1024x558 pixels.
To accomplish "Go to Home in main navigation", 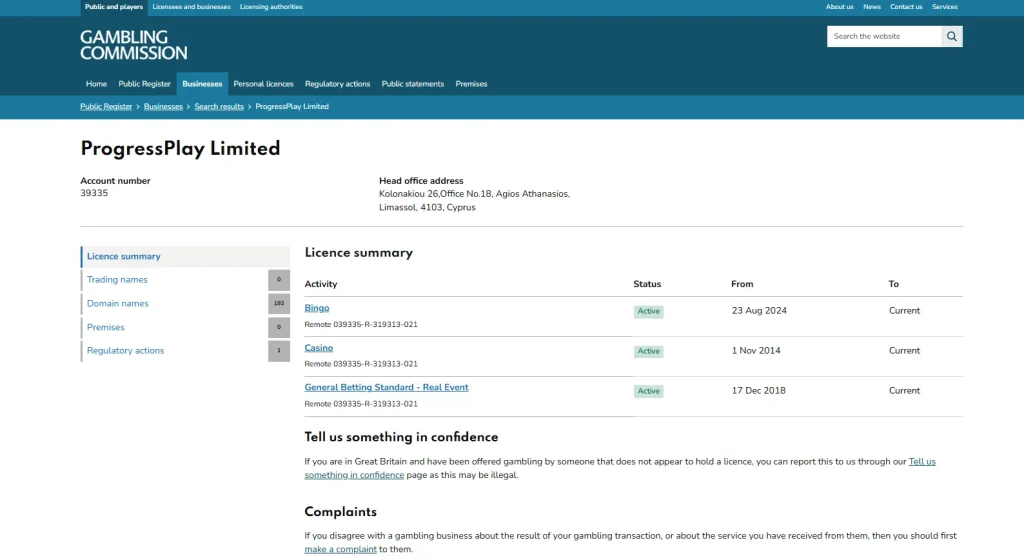I will pyautogui.click(x=96, y=84).
